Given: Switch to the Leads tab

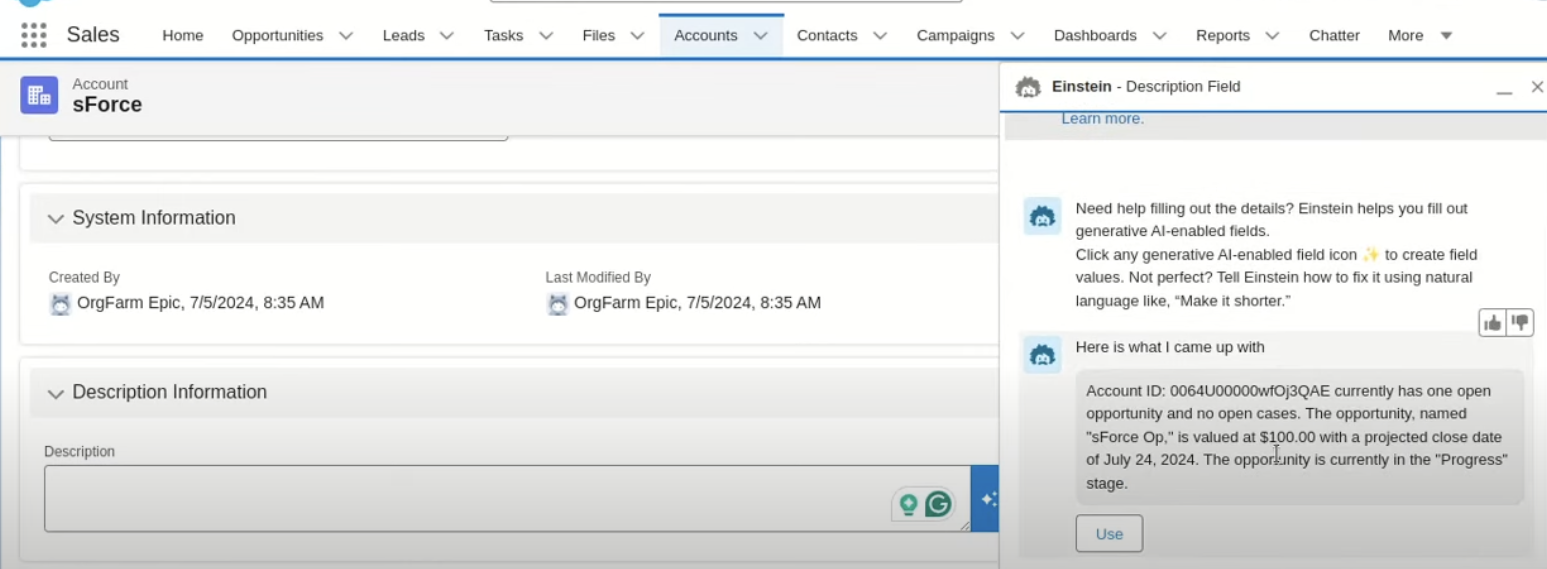Looking at the screenshot, I should point(404,35).
